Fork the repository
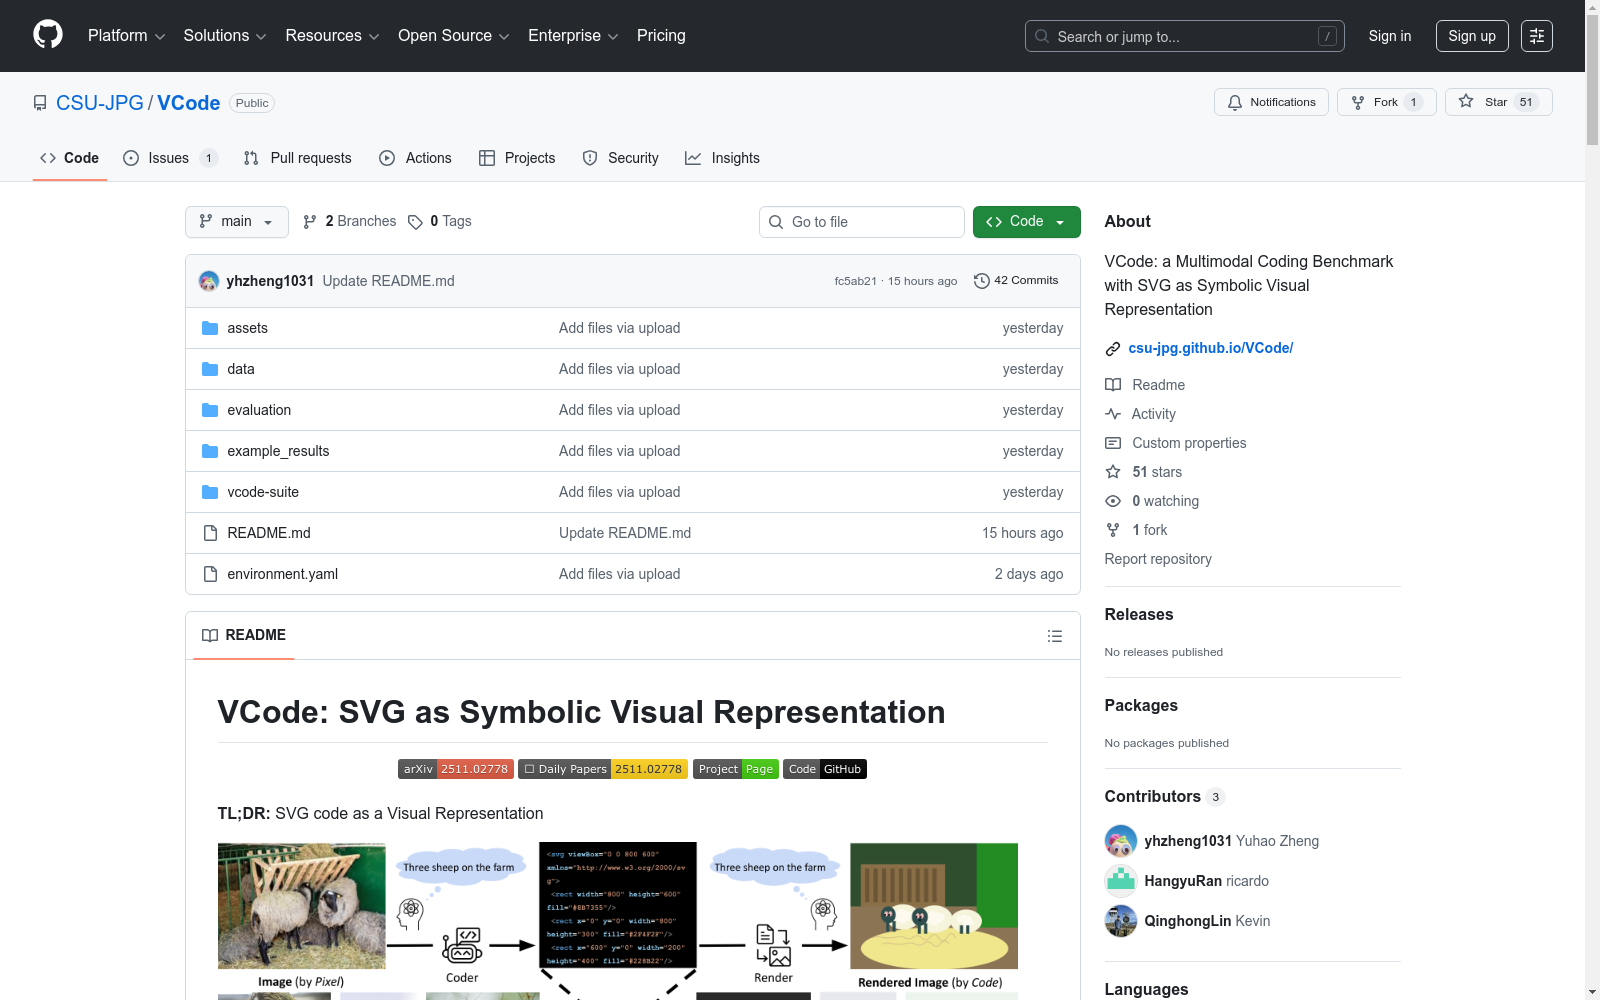Viewport: 1600px width, 1000px height. (1387, 102)
